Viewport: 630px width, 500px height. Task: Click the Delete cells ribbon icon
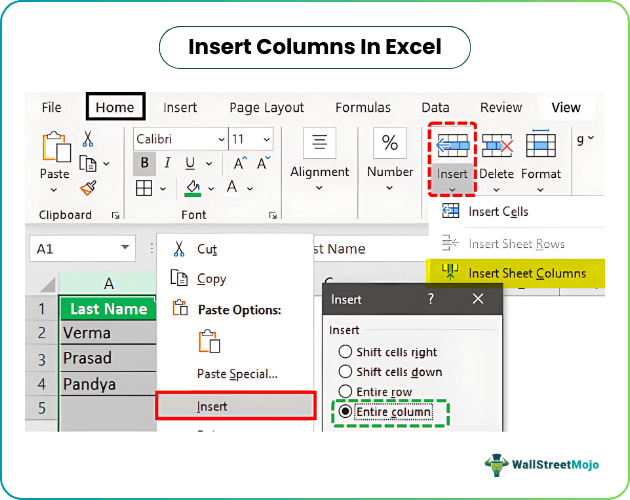coord(497,145)
